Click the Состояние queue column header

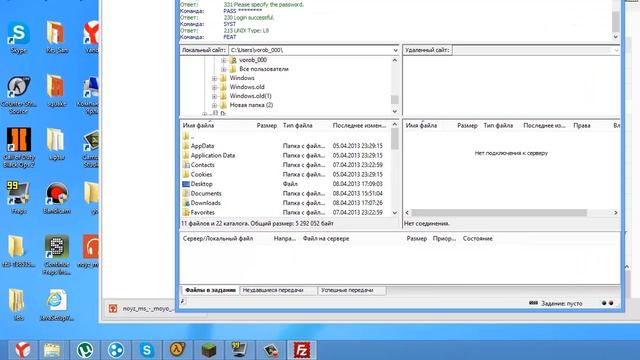(478, 238)
